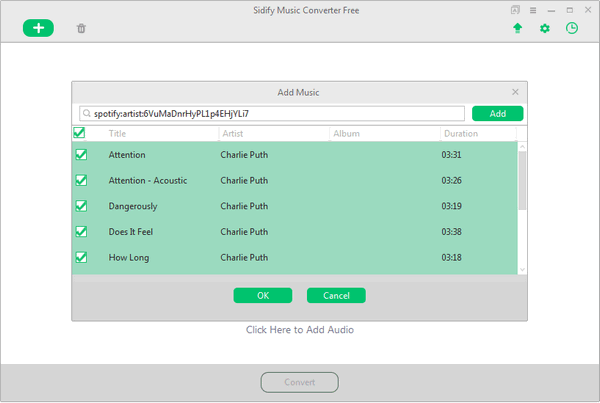Minimize the Sidify window
This screenshot has height=403, width=600.
pyautogui.click(x=551, y=10)
